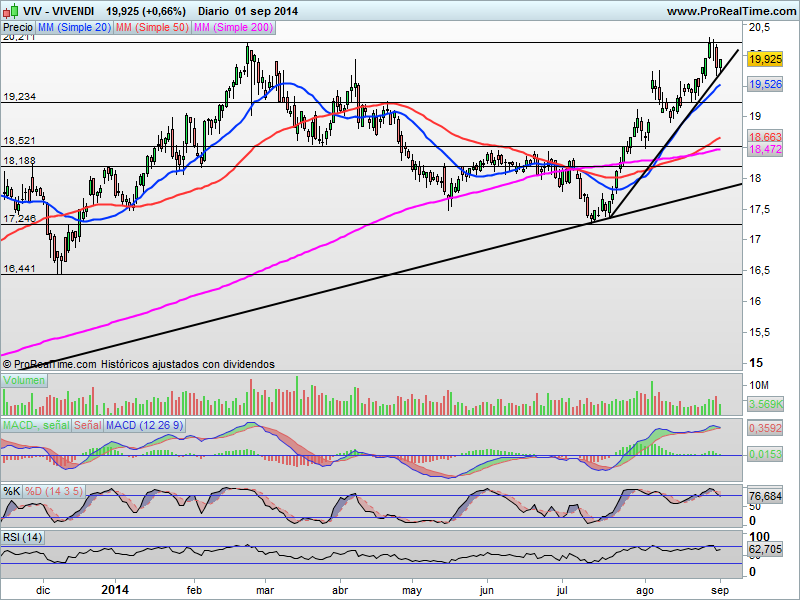
Task: Click the "Diario 01 sep 2014" date label
Action: click(x=248, y=11)
